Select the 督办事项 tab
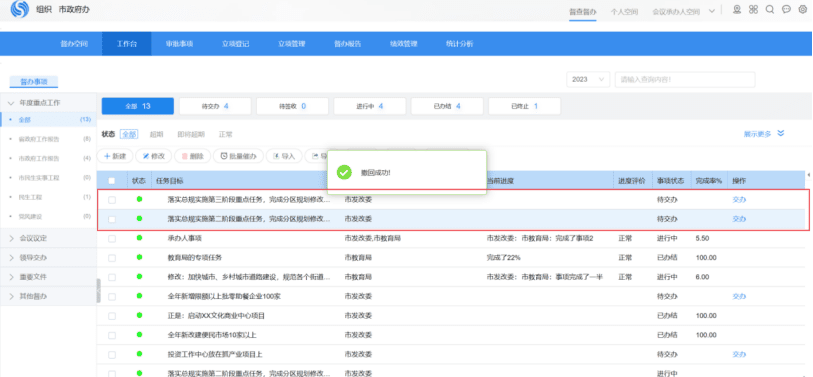 pyautogui.click(x=34, y=81)
